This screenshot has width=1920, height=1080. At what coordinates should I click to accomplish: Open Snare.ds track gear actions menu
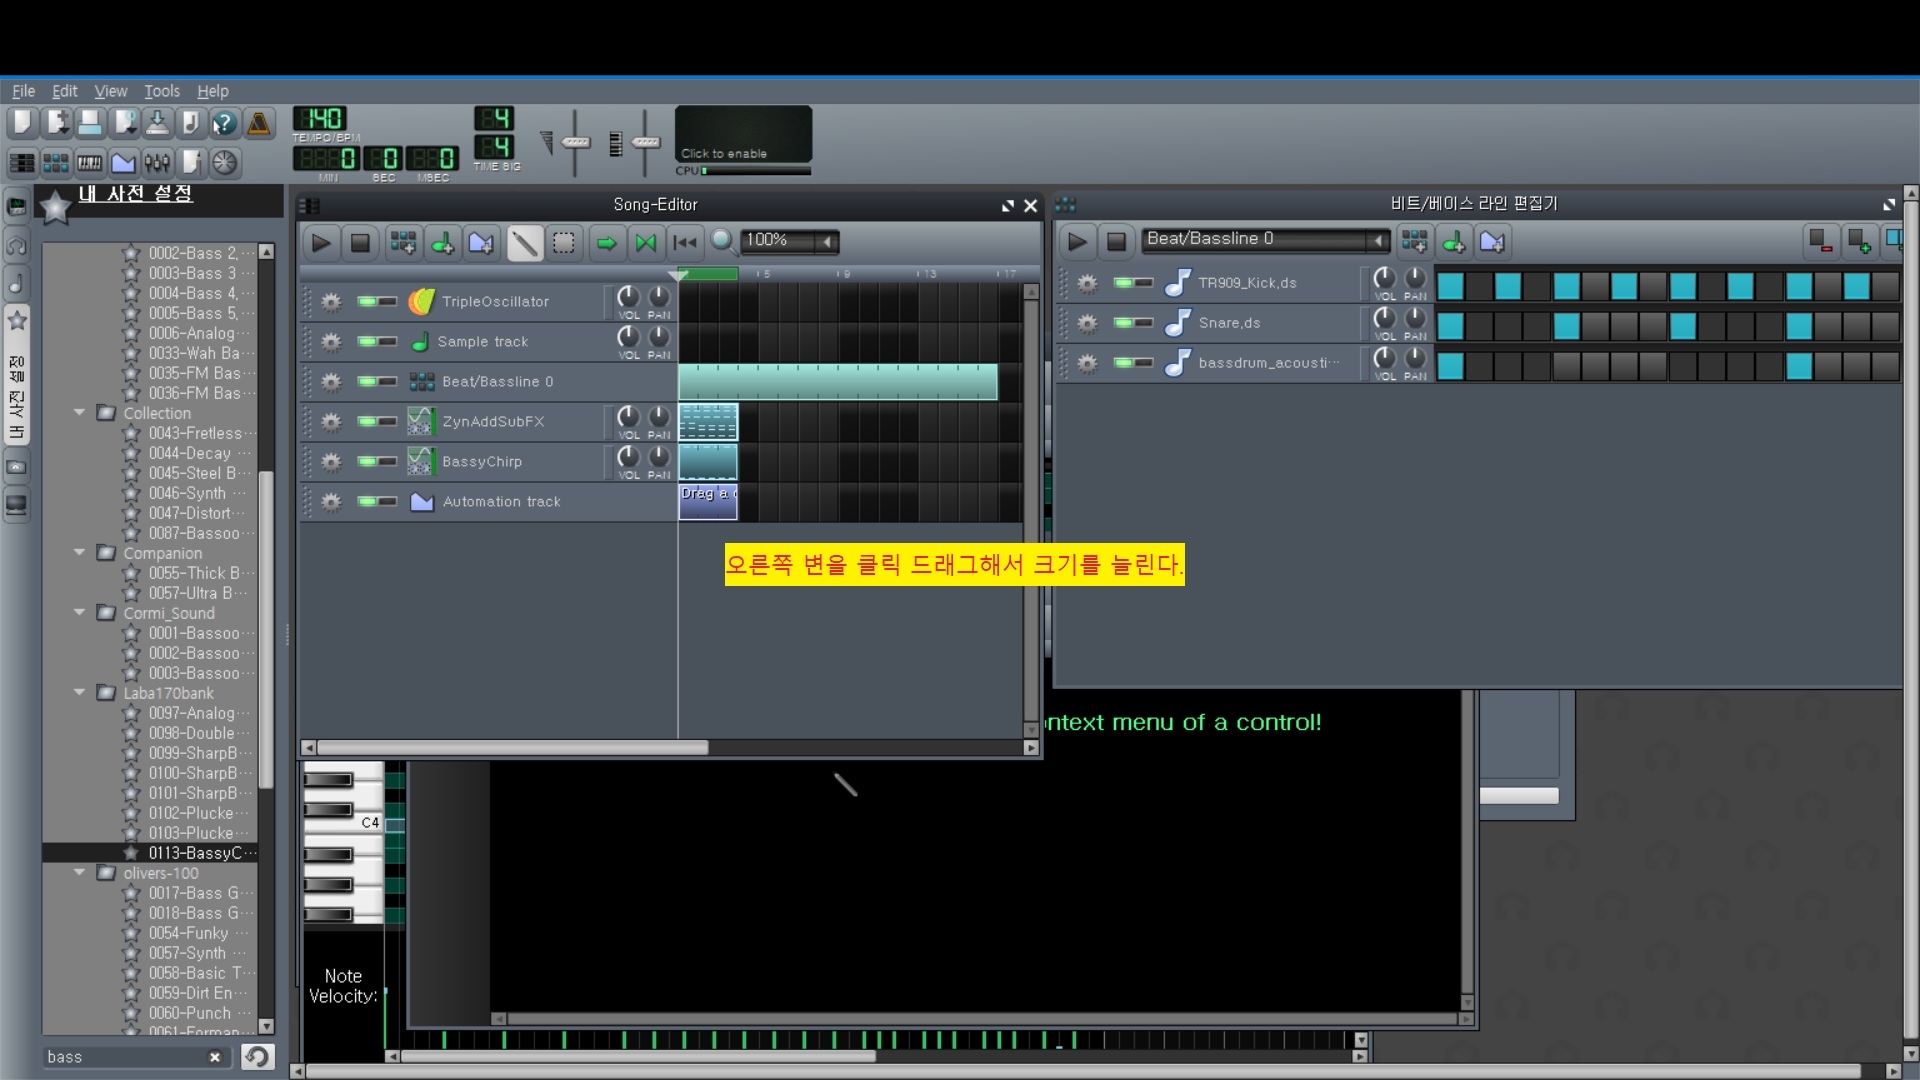[x=1087, y=323]
